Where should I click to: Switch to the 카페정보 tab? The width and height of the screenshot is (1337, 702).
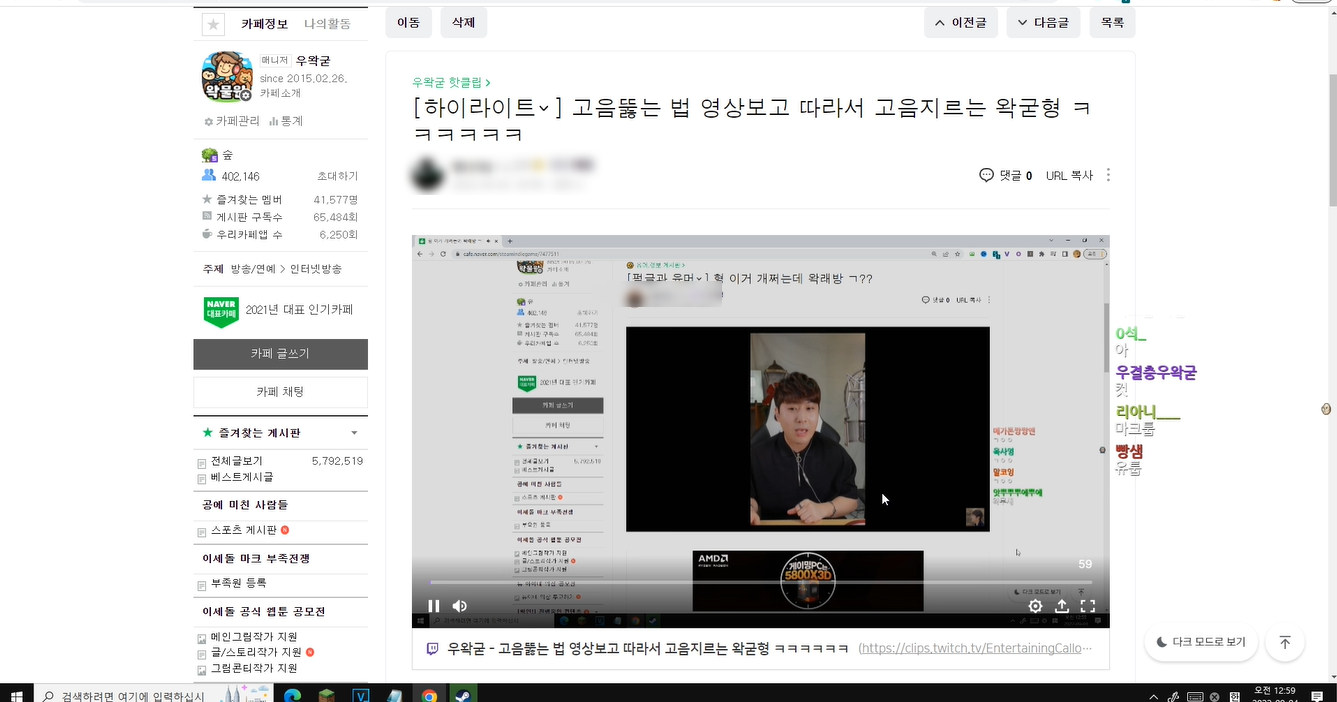264,24
